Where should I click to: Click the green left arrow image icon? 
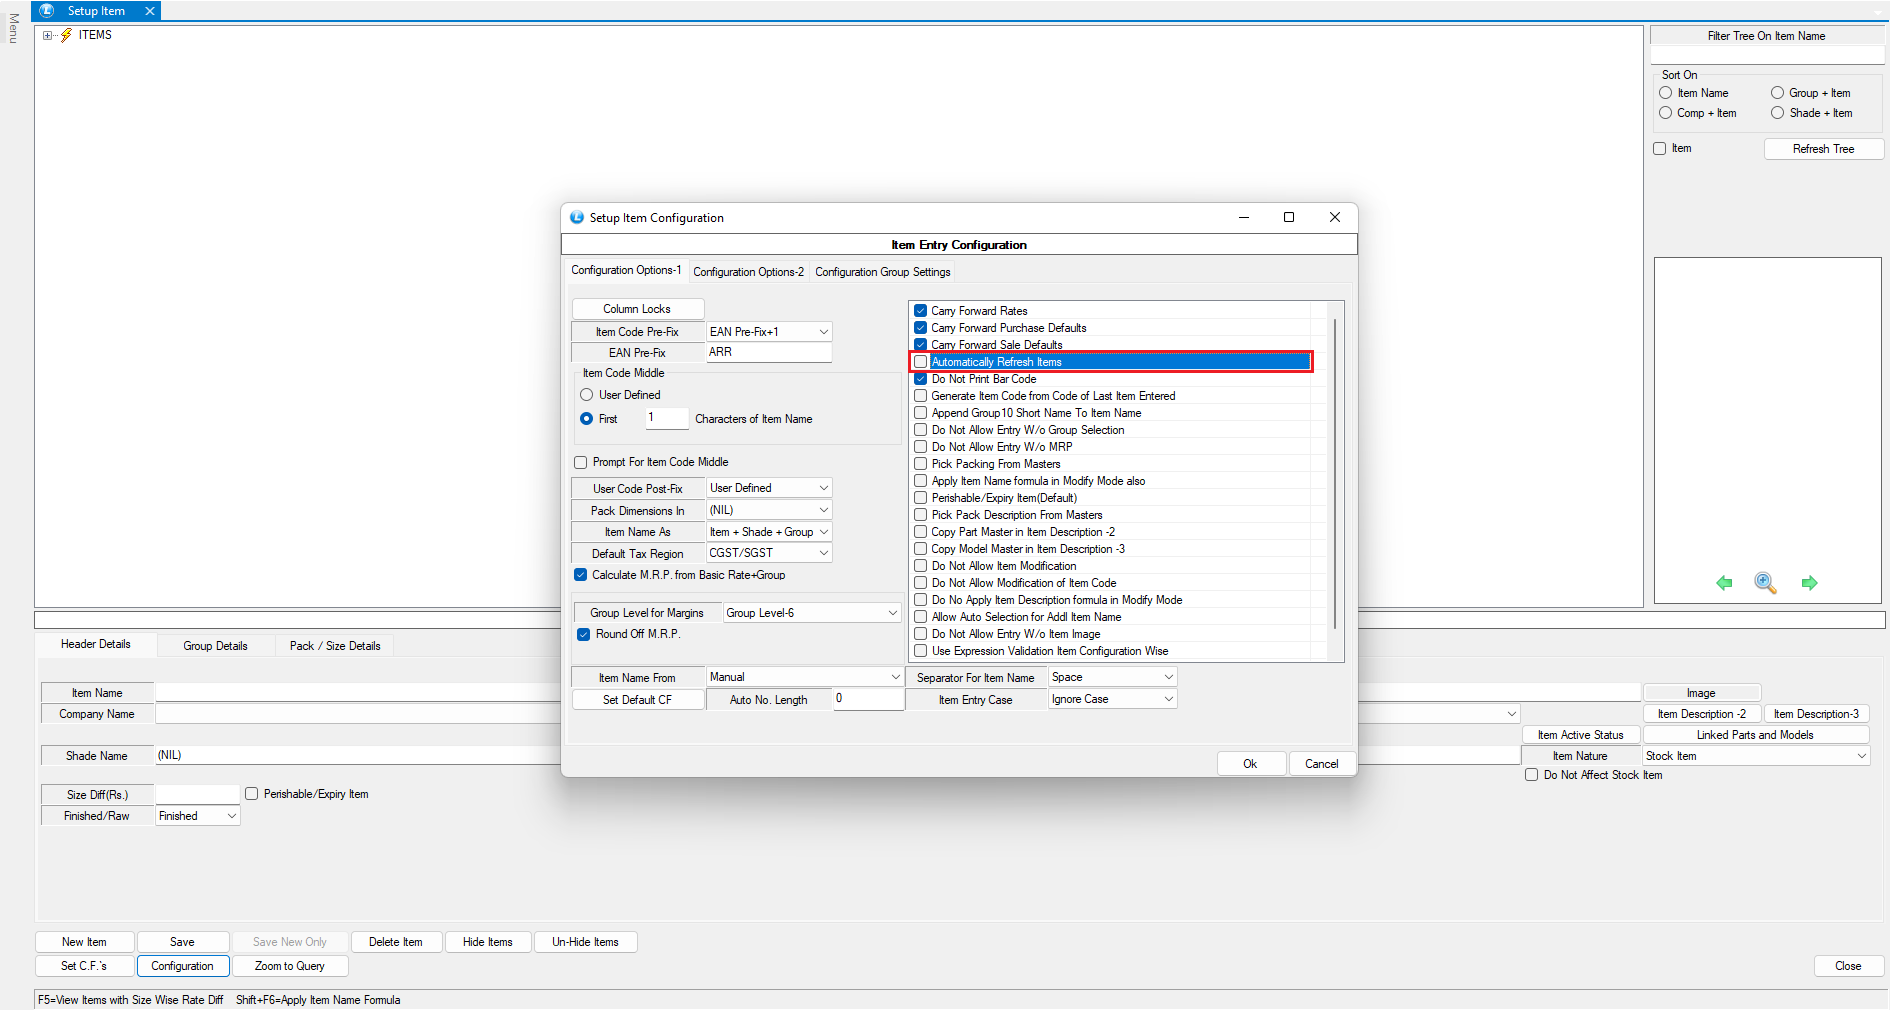pyautogui.click(x=1724, y=583)
